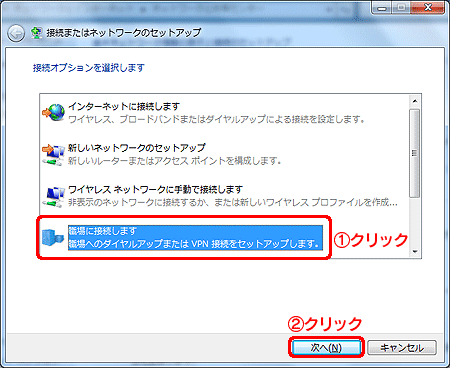This screenshot has width=450, height=368.
Task: Click the VPN setup description text
Action: point(194,244)
